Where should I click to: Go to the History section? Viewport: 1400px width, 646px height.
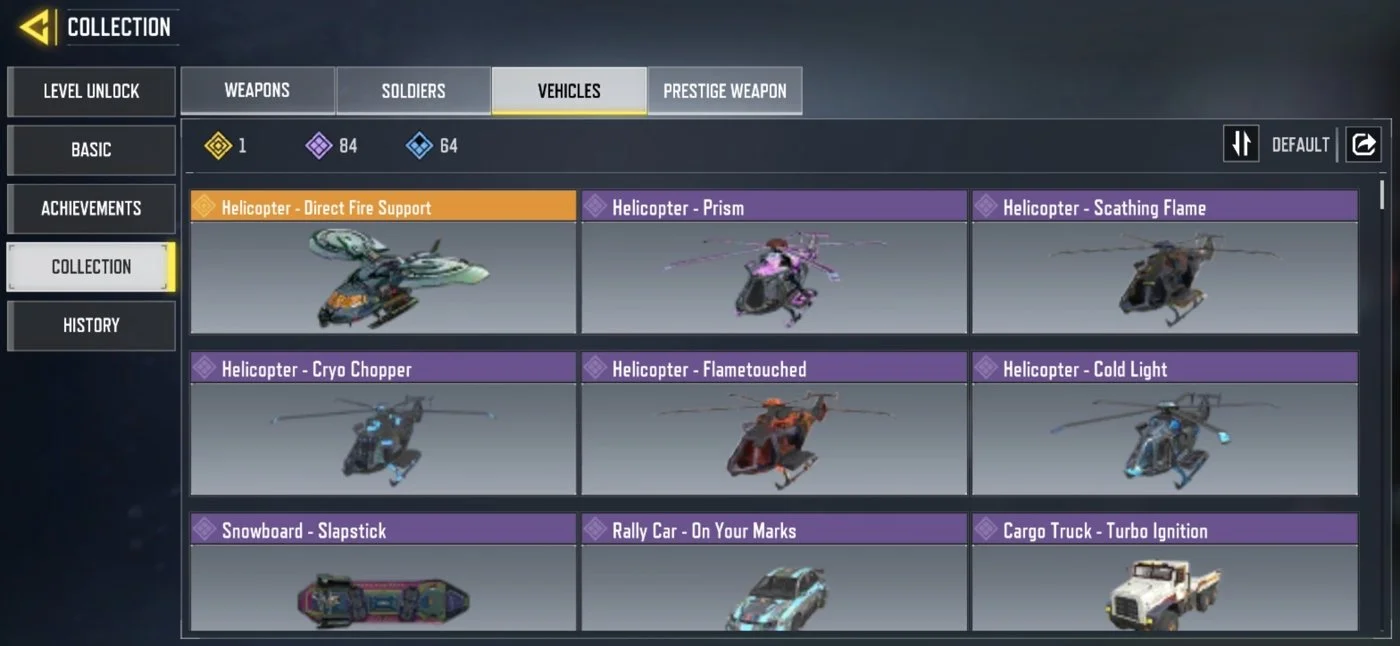pyautogui.click(x=91, y=325)
